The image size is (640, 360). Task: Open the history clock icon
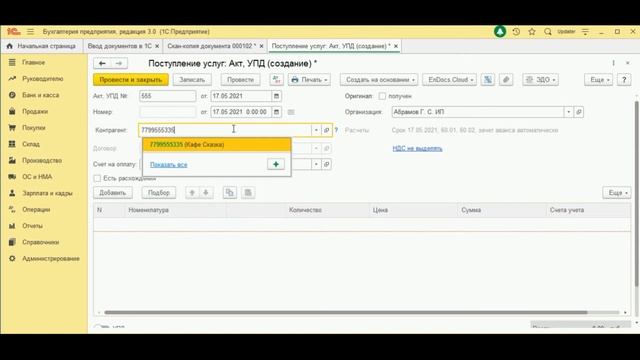516,31
